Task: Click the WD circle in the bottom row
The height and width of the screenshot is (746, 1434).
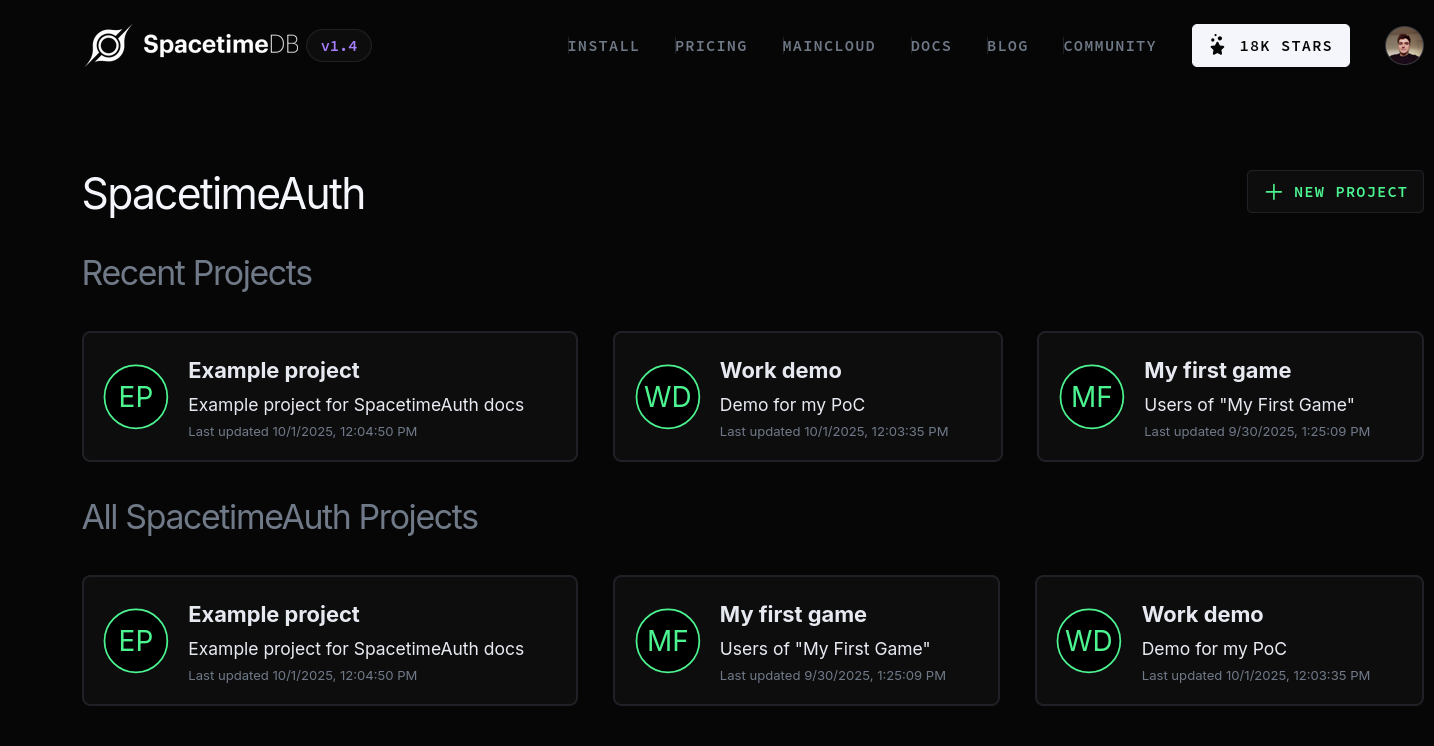Action: [1089, 640]
